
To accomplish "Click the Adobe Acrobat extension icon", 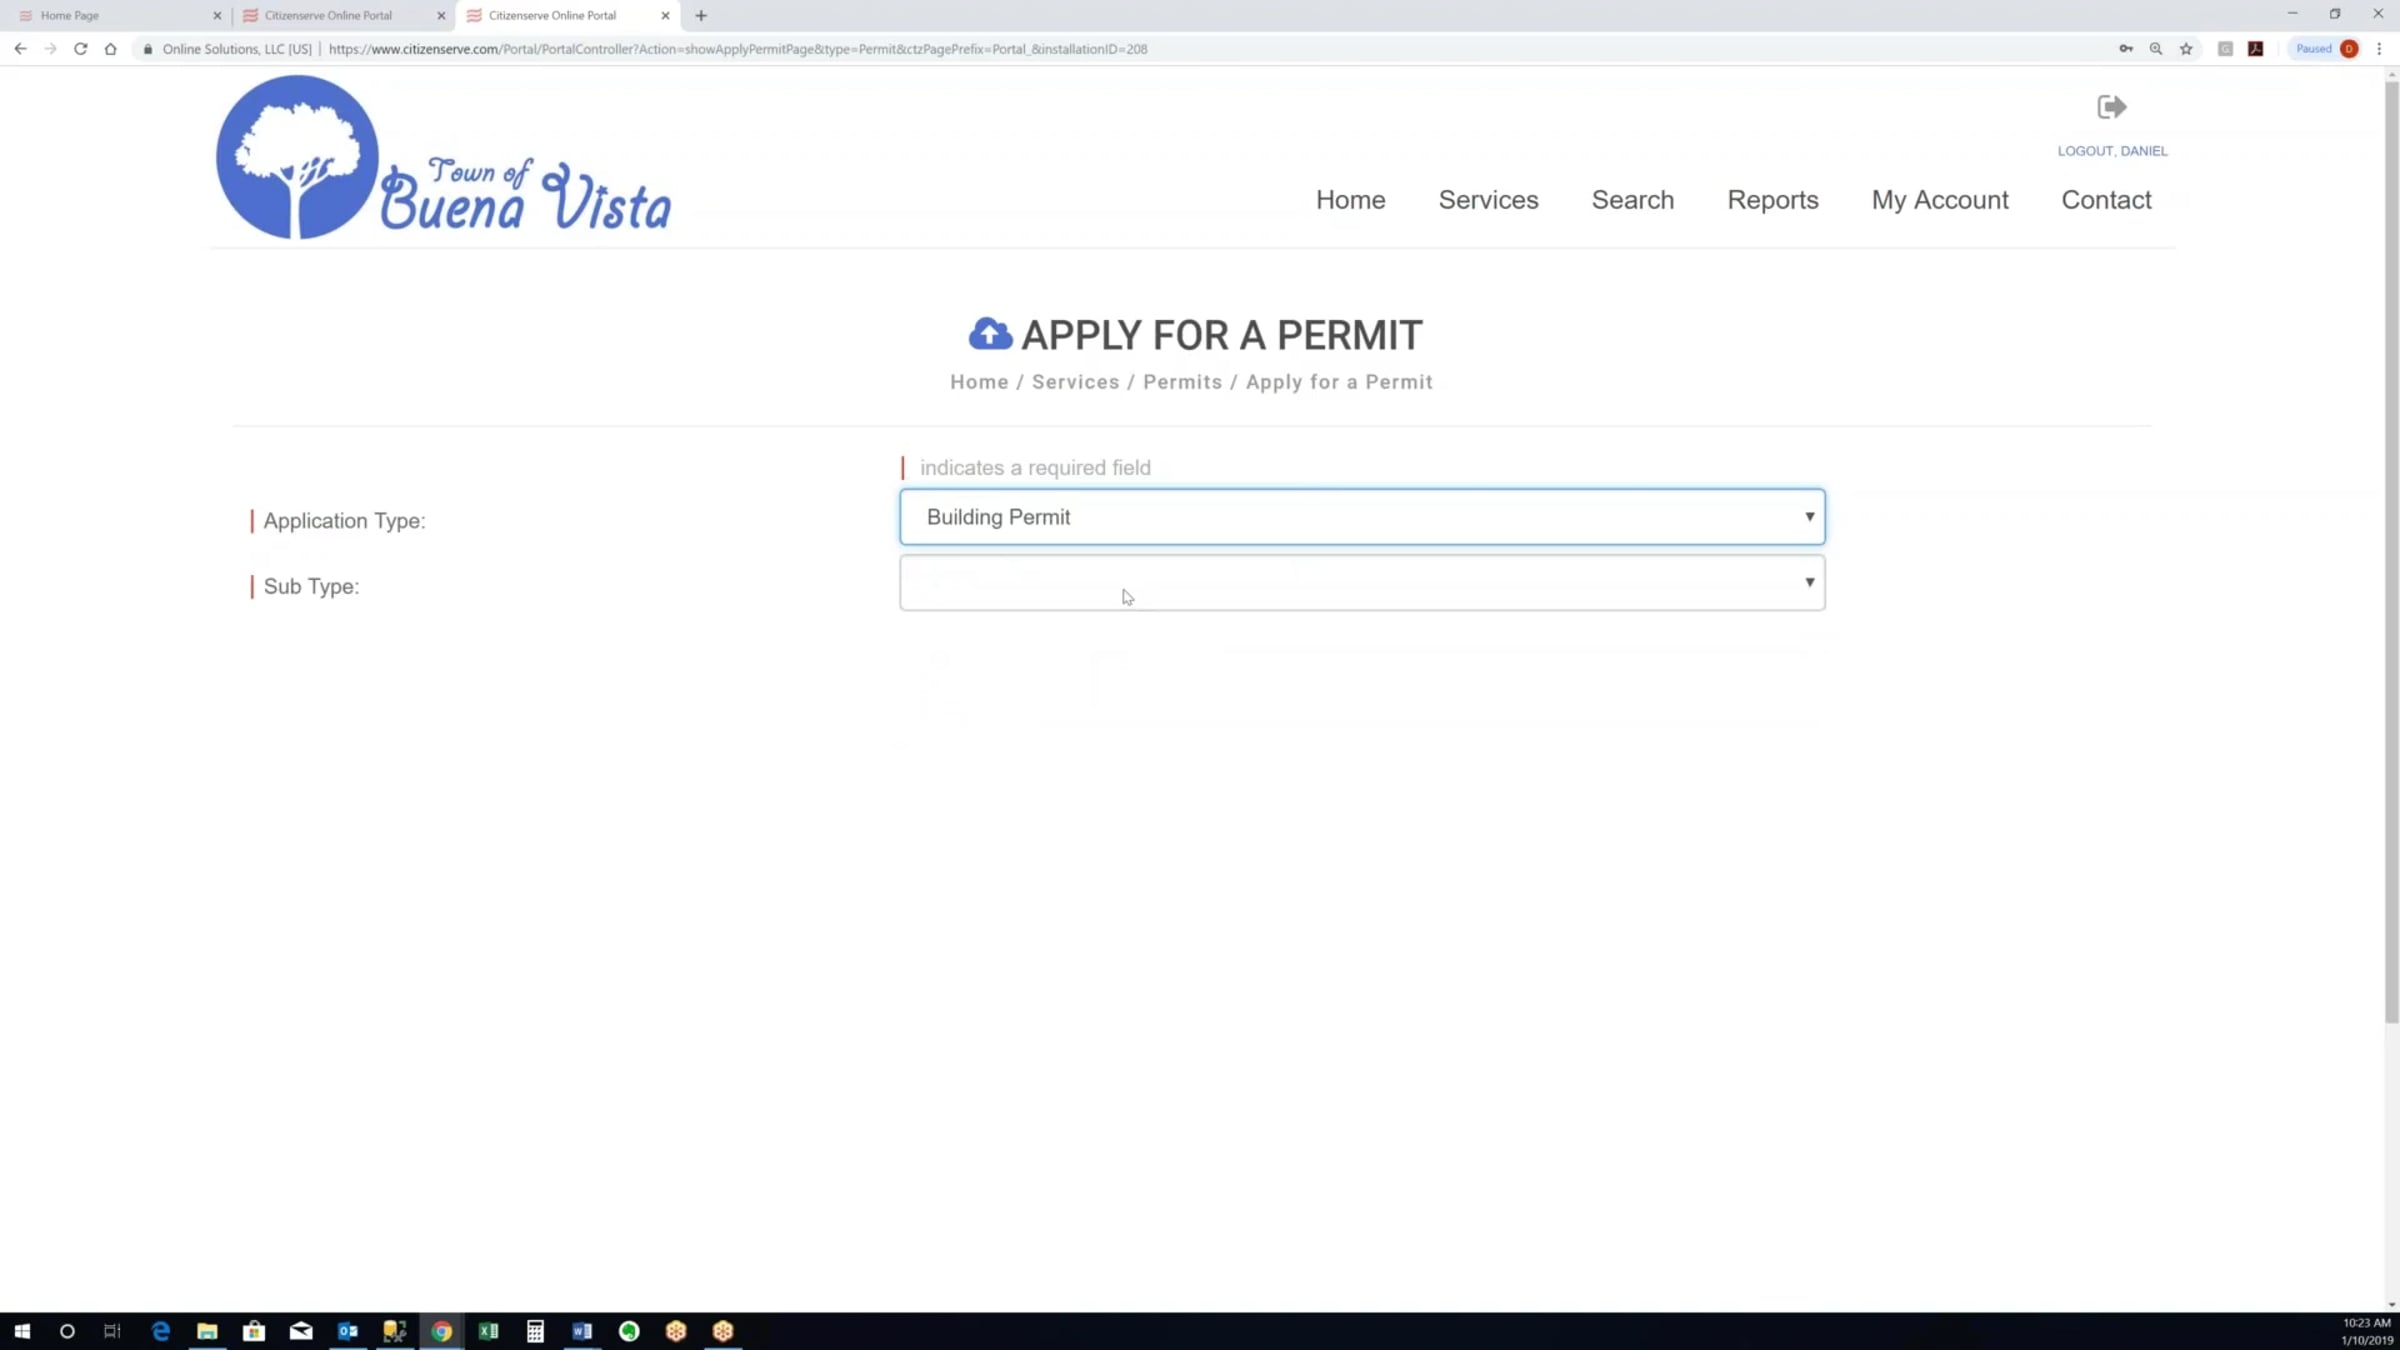I will [2255, 48].
